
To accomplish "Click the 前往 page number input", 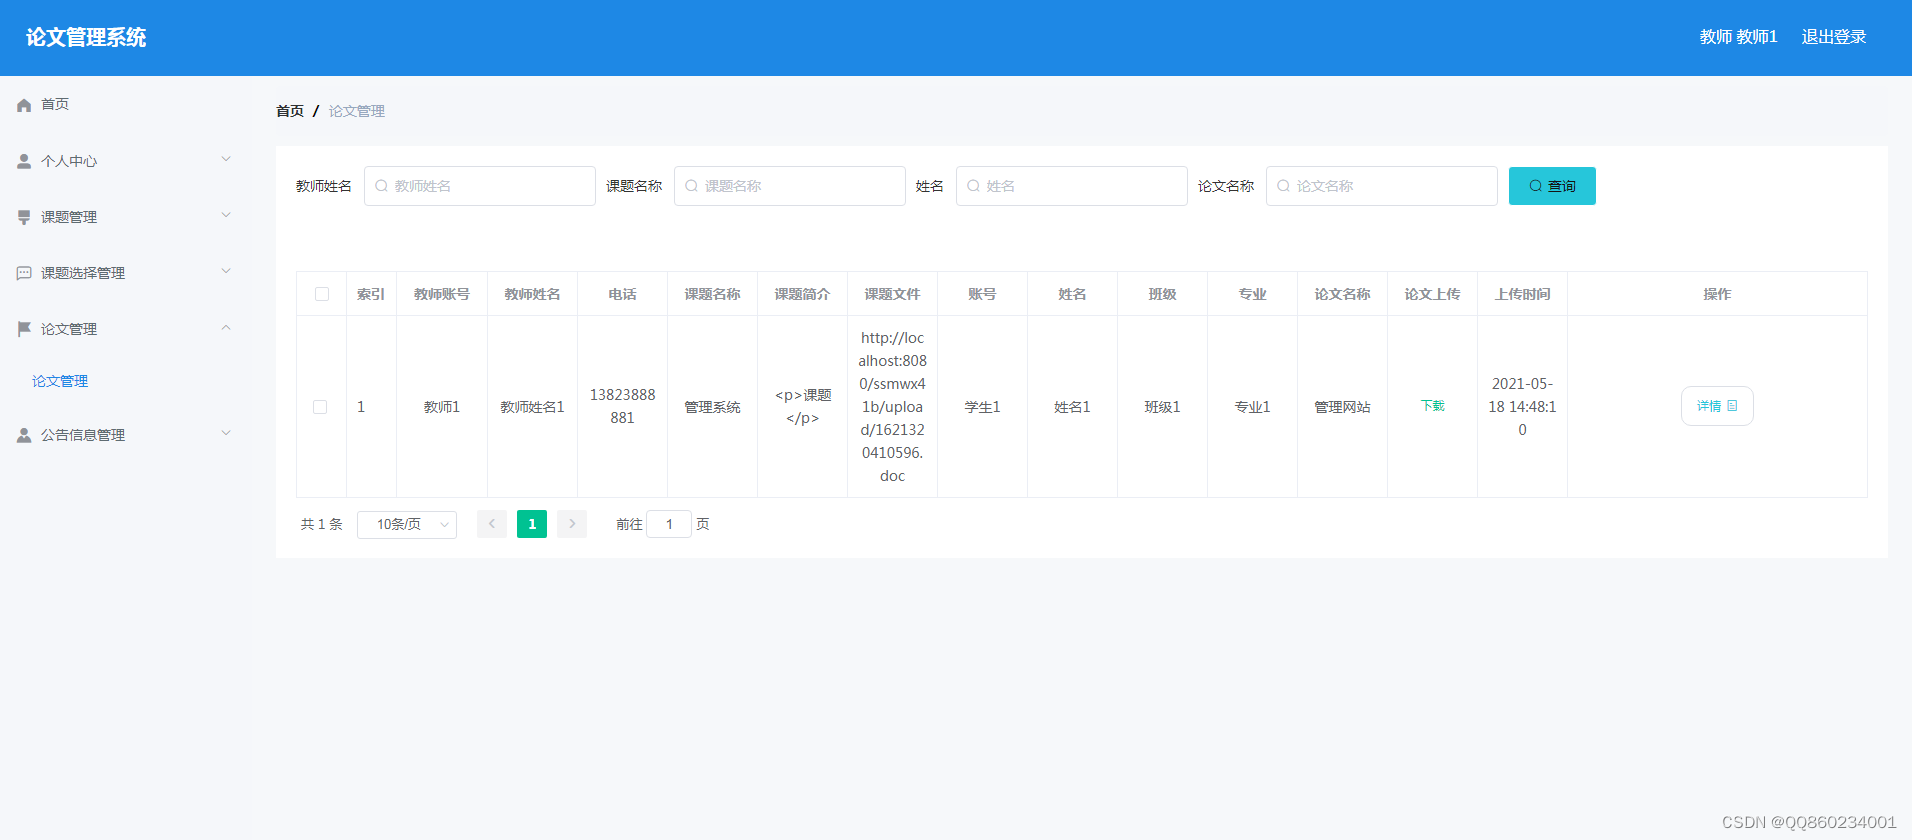I will point(669,524).
